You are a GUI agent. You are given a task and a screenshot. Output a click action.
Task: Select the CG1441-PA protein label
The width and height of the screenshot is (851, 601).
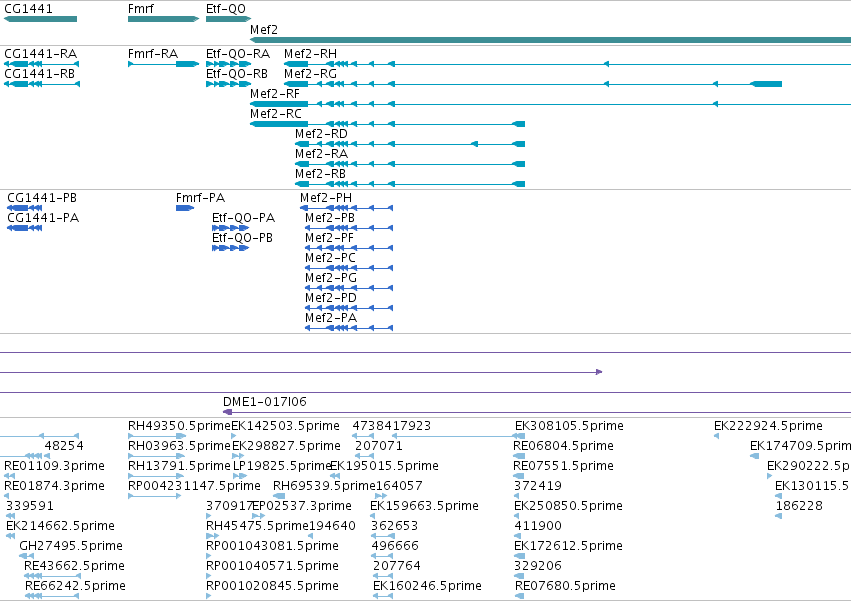(43, 218)
